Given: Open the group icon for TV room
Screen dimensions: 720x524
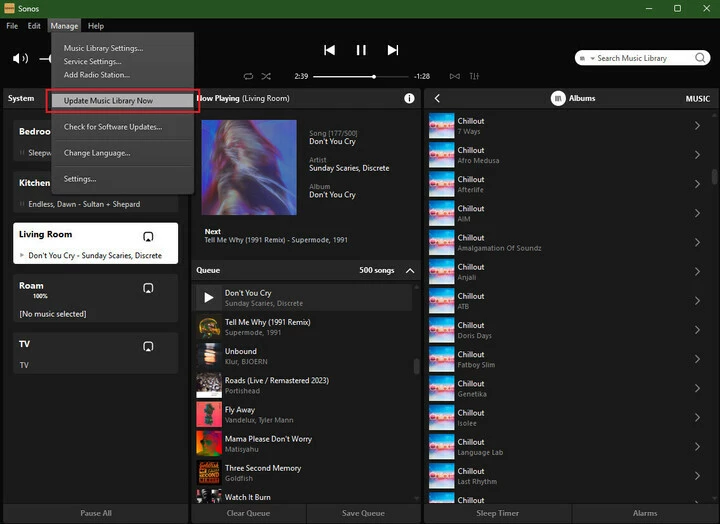Looking at the screenshot, I should [148, 346].
